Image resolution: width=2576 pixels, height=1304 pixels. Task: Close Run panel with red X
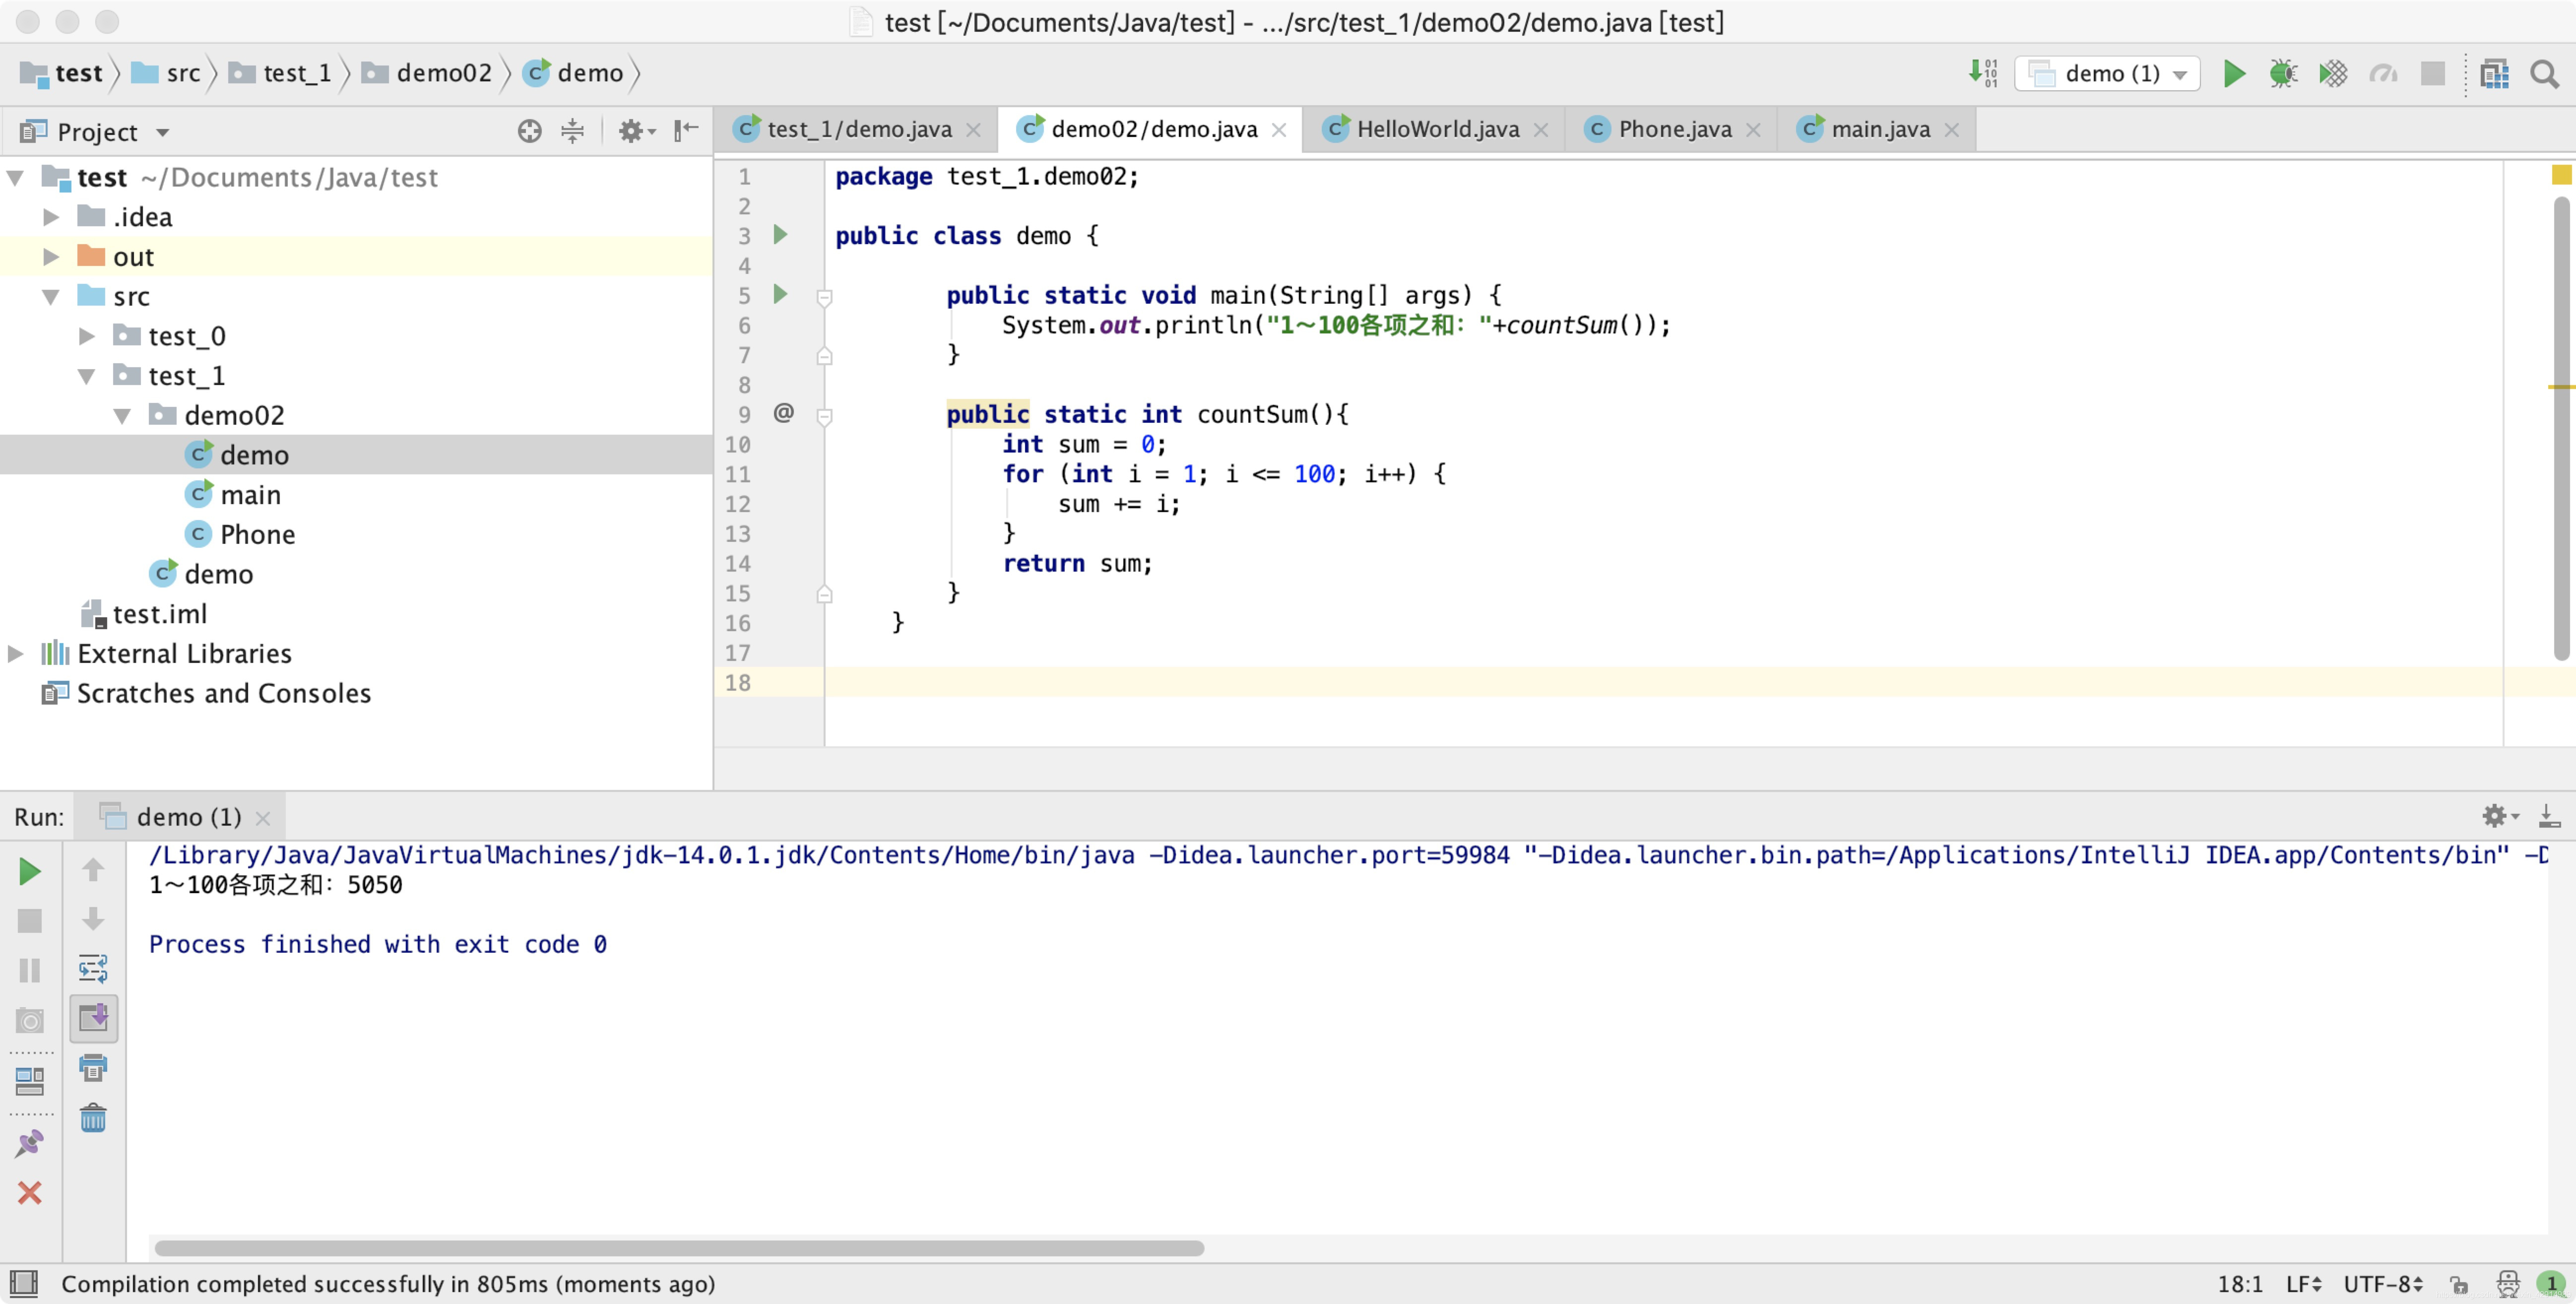pyautogui.click(x=30, y=1192)
